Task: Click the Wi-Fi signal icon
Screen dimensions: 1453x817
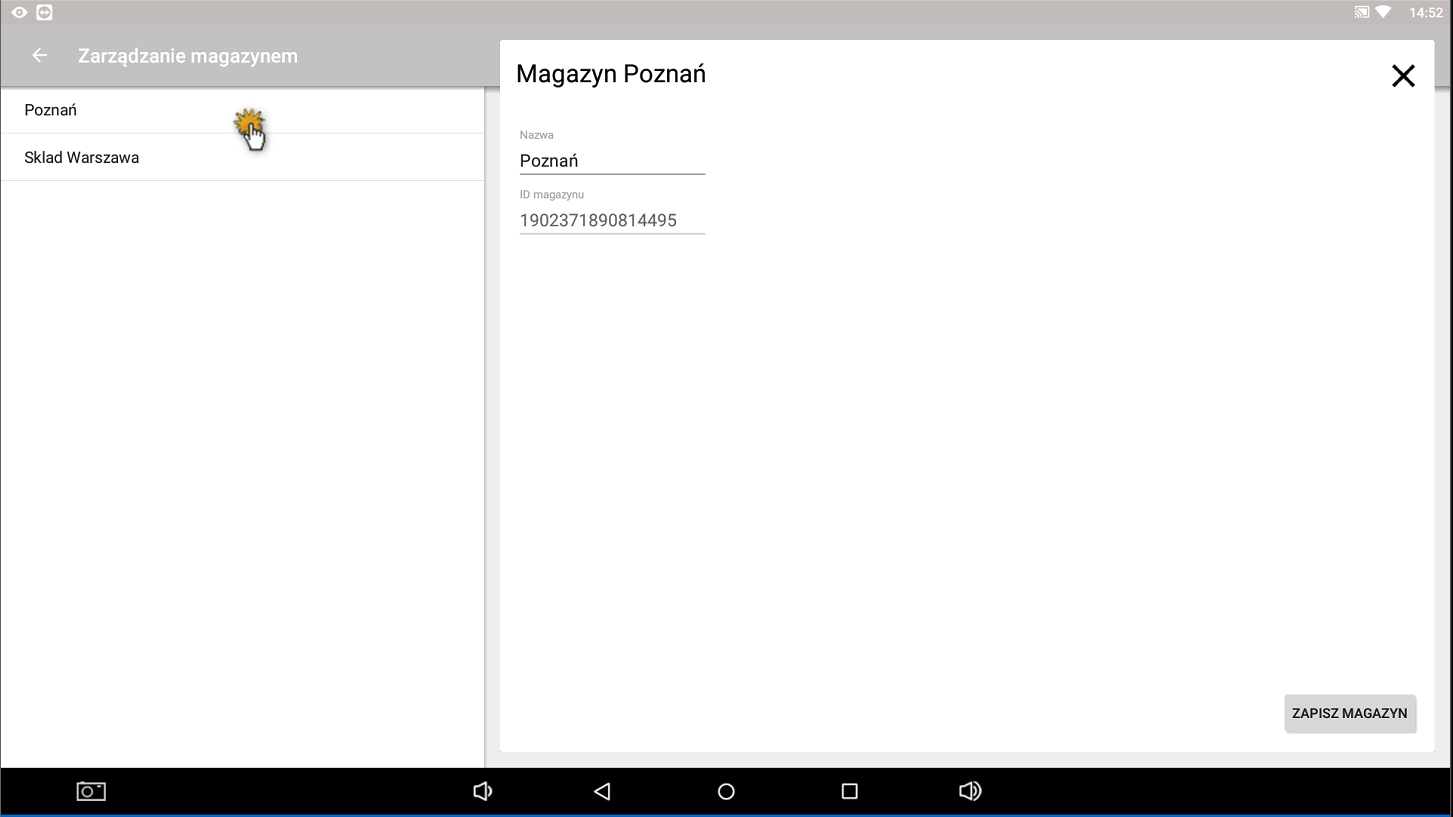Action: pyautogui.click(x=1383, y=13)
